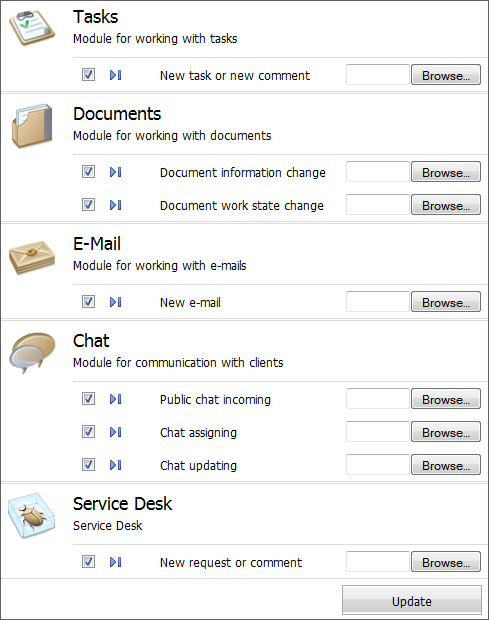The width and height of the screenshot is (489, 620).
Task: Browse sound file for Chat assigning
Action: pyautogui.click(x=446, y=432)
